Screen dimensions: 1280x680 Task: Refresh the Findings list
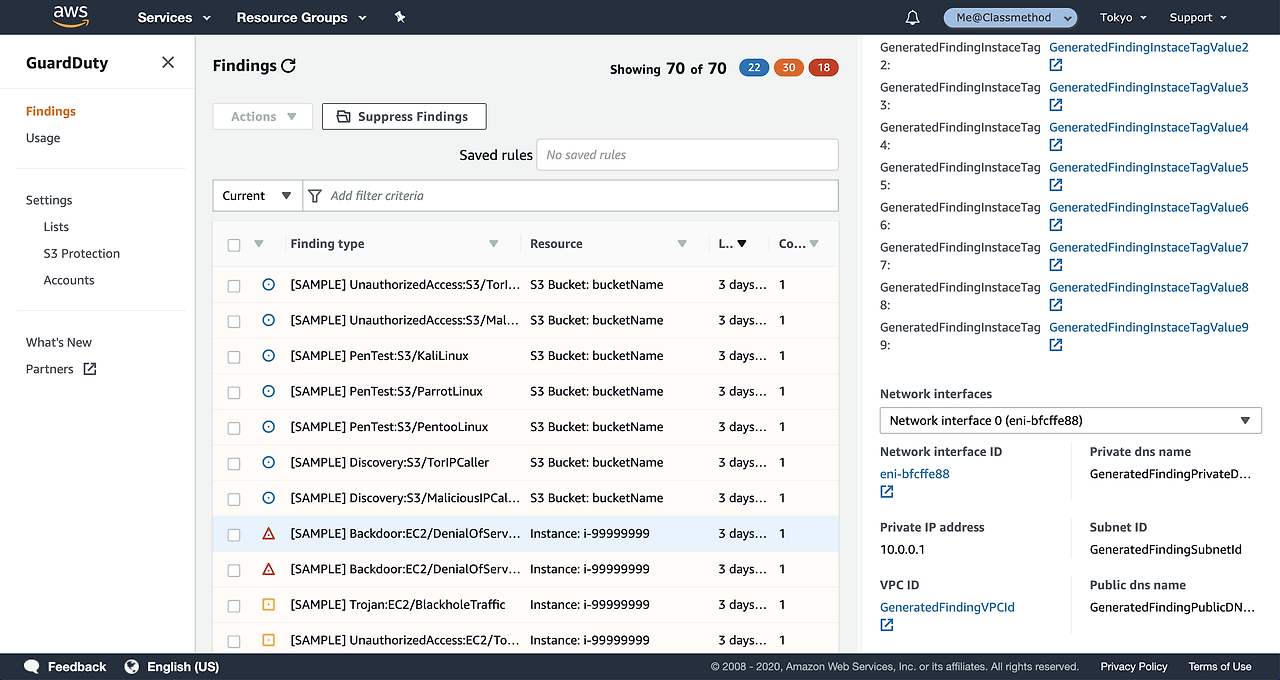[x=288, y=66]
